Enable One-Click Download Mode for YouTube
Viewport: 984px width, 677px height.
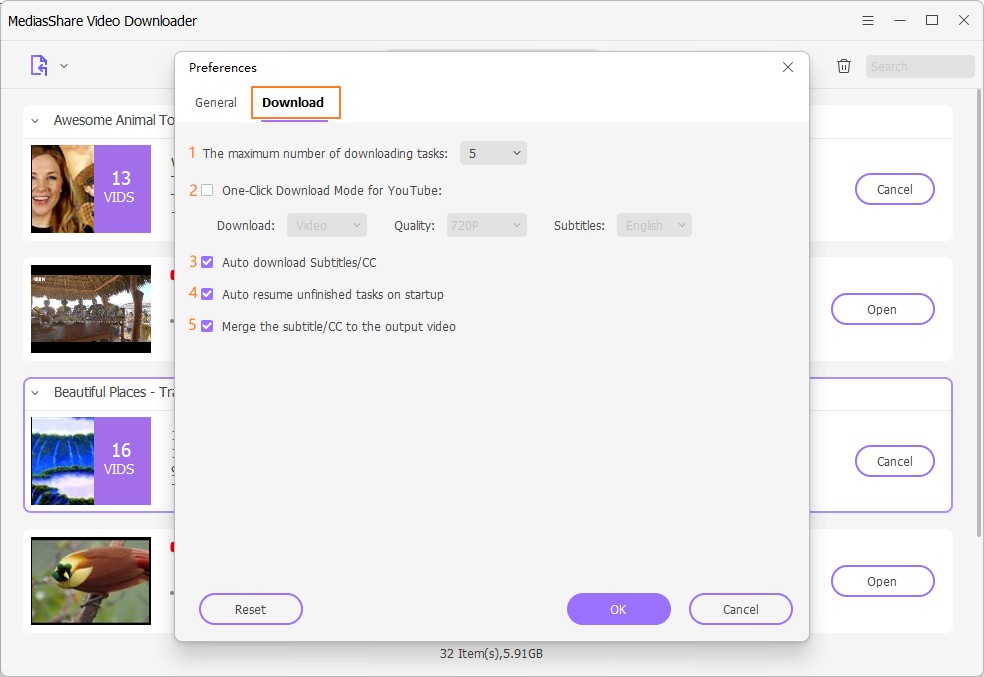(x=207, y=190)
